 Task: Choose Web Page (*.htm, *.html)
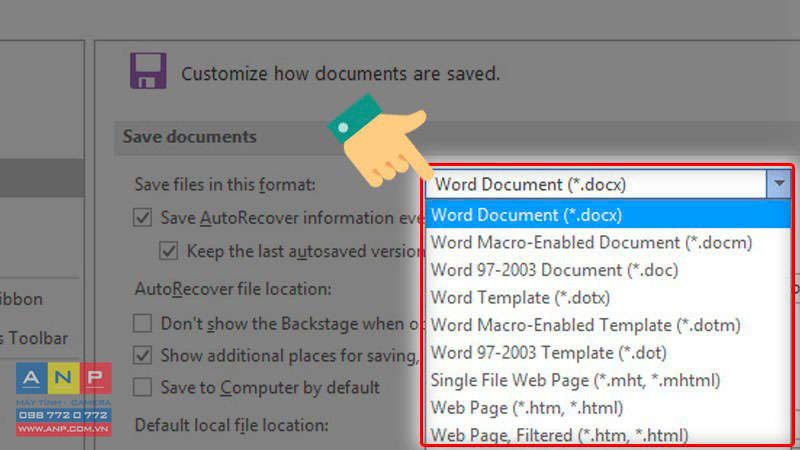608,408
